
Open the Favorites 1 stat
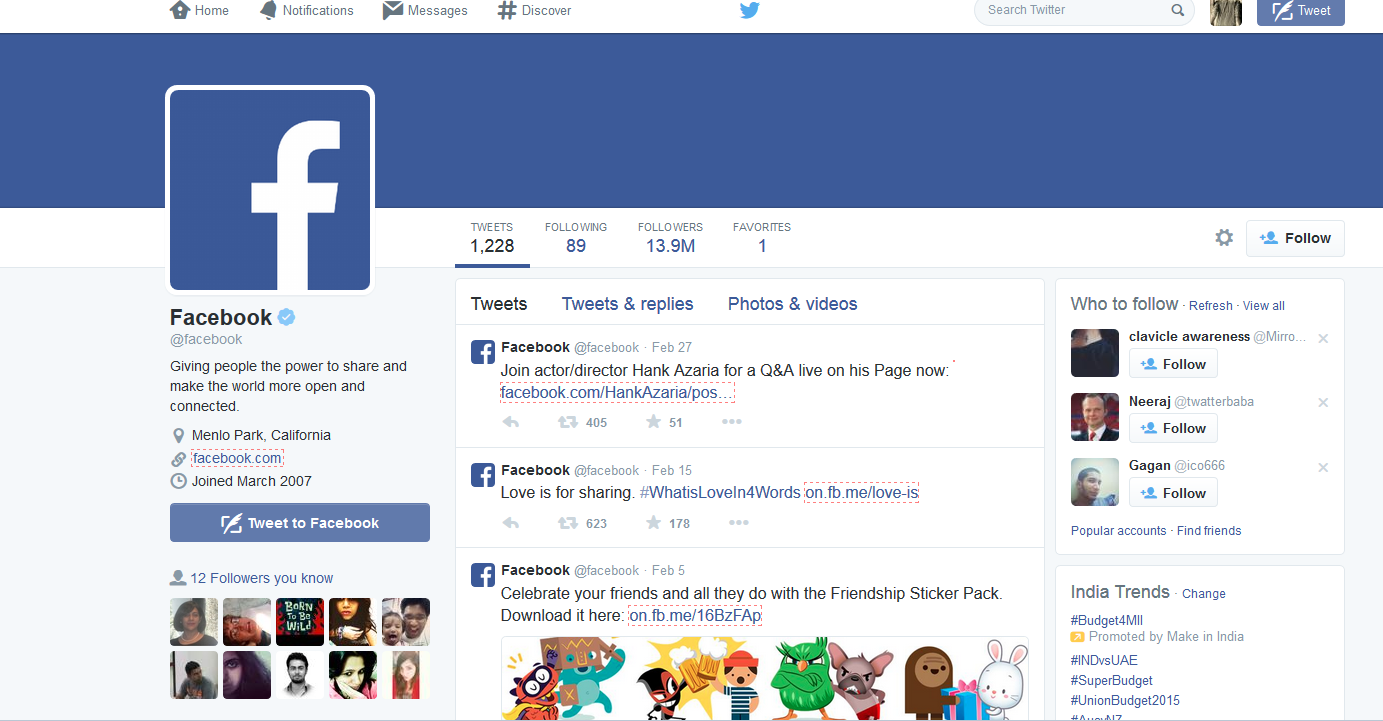coord(762,237)
